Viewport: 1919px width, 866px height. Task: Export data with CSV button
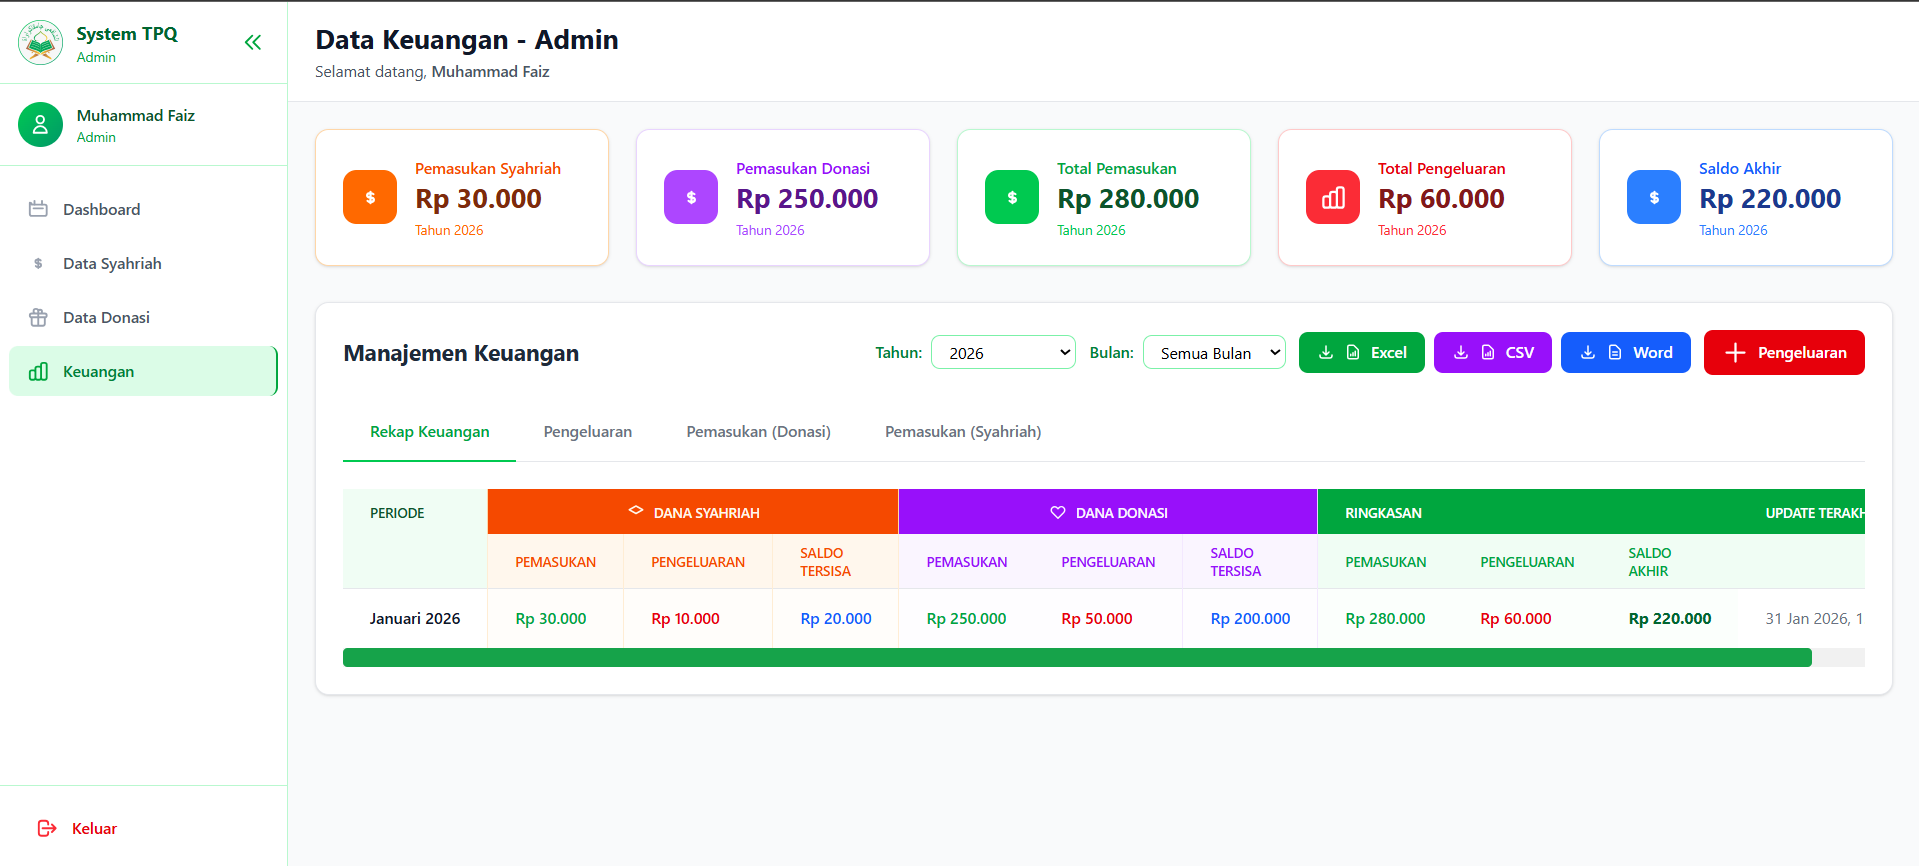tap(1492, 352)
